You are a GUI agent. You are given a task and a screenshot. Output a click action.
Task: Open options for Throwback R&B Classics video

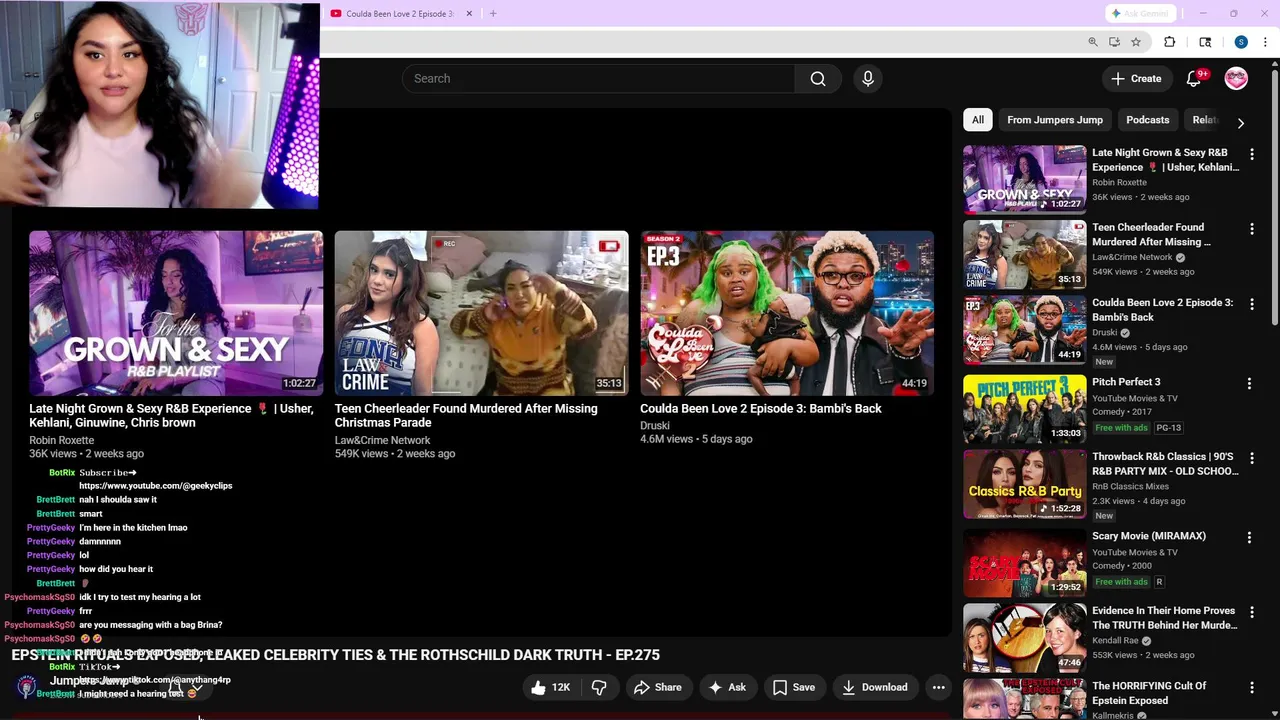coord(1251,459)
